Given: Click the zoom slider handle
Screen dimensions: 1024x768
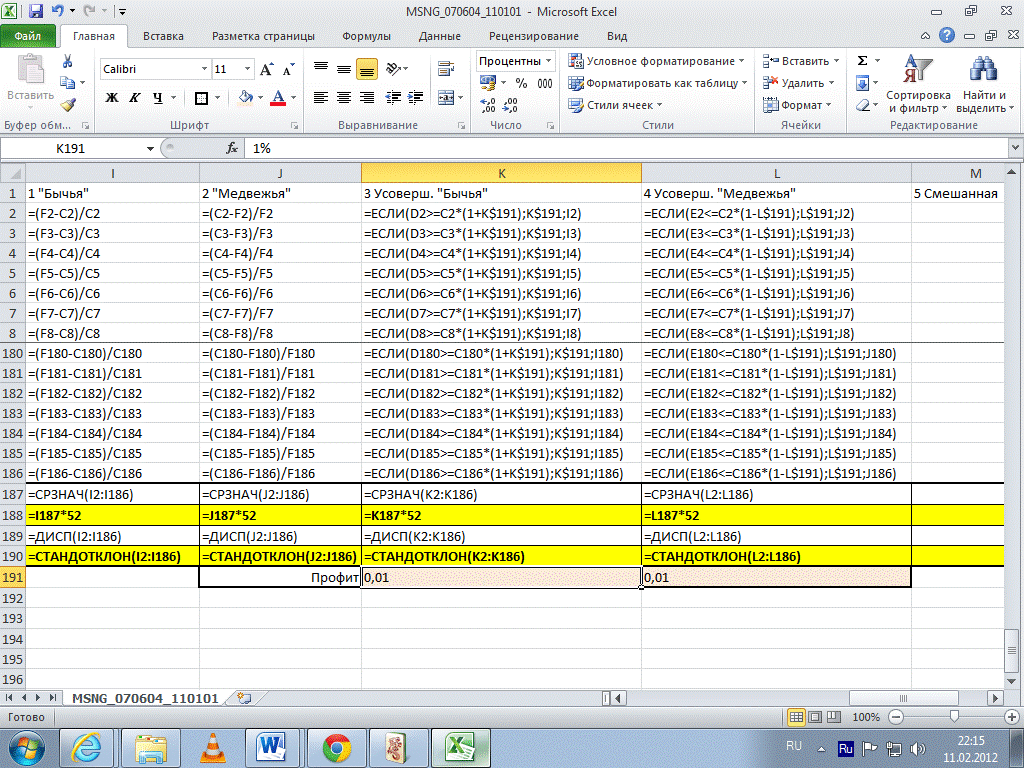Looking at the screenshot, I should pos(954,717).
